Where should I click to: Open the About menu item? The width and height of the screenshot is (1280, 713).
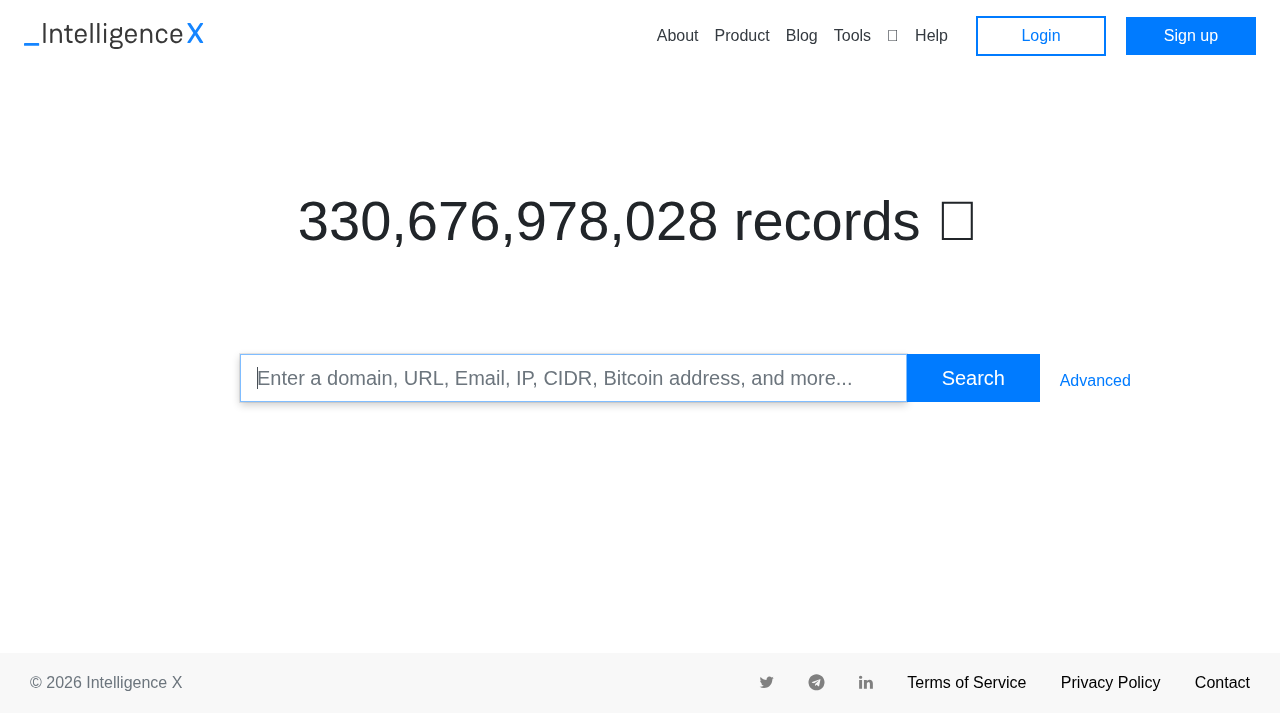[x=677, y=36]
